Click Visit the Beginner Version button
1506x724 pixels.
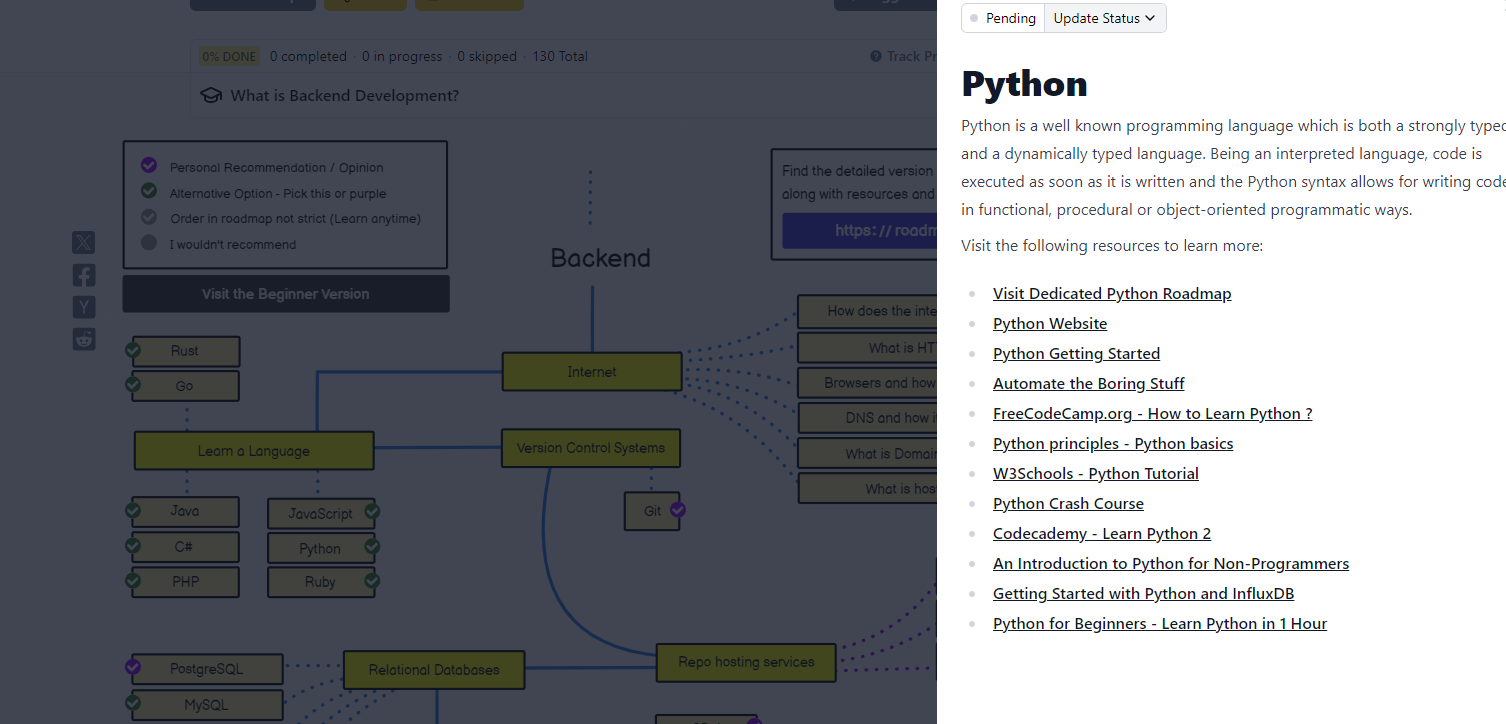[x=286, y=294]
